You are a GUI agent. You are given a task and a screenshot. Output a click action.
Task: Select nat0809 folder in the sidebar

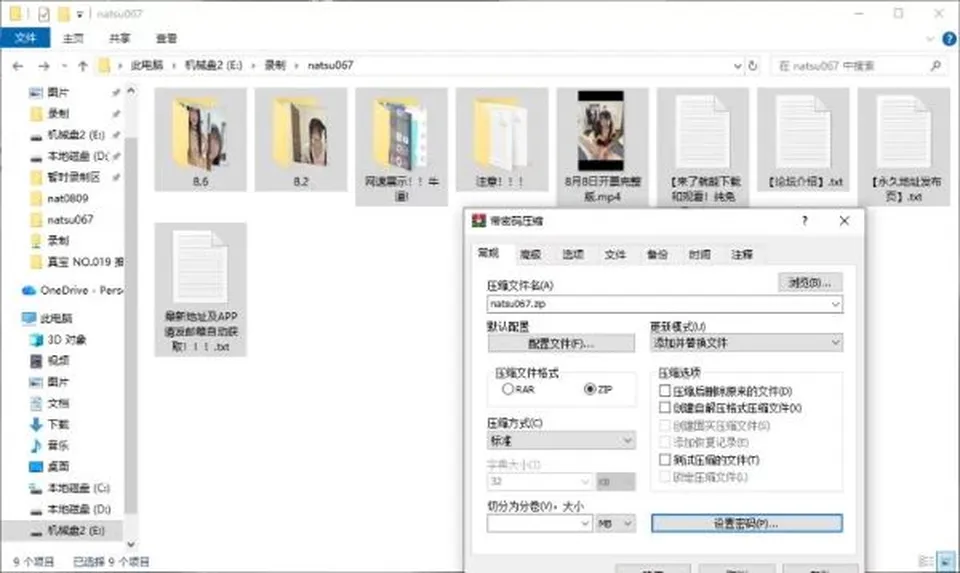[x=59, y=198]
